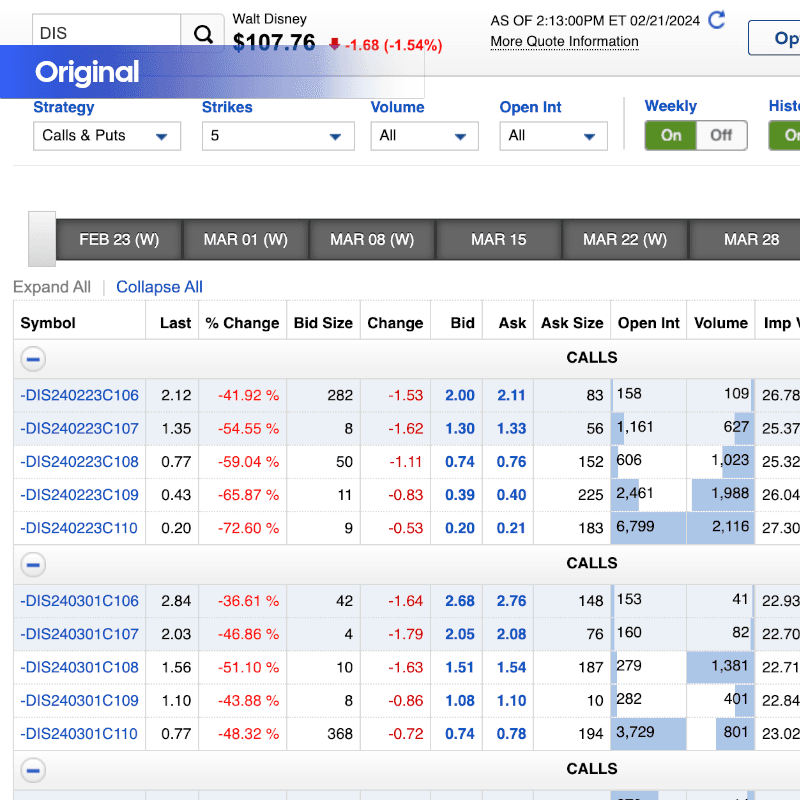Open the Open Int All dropdown
This screenshot has height=800, width=800.
point(554,136)
